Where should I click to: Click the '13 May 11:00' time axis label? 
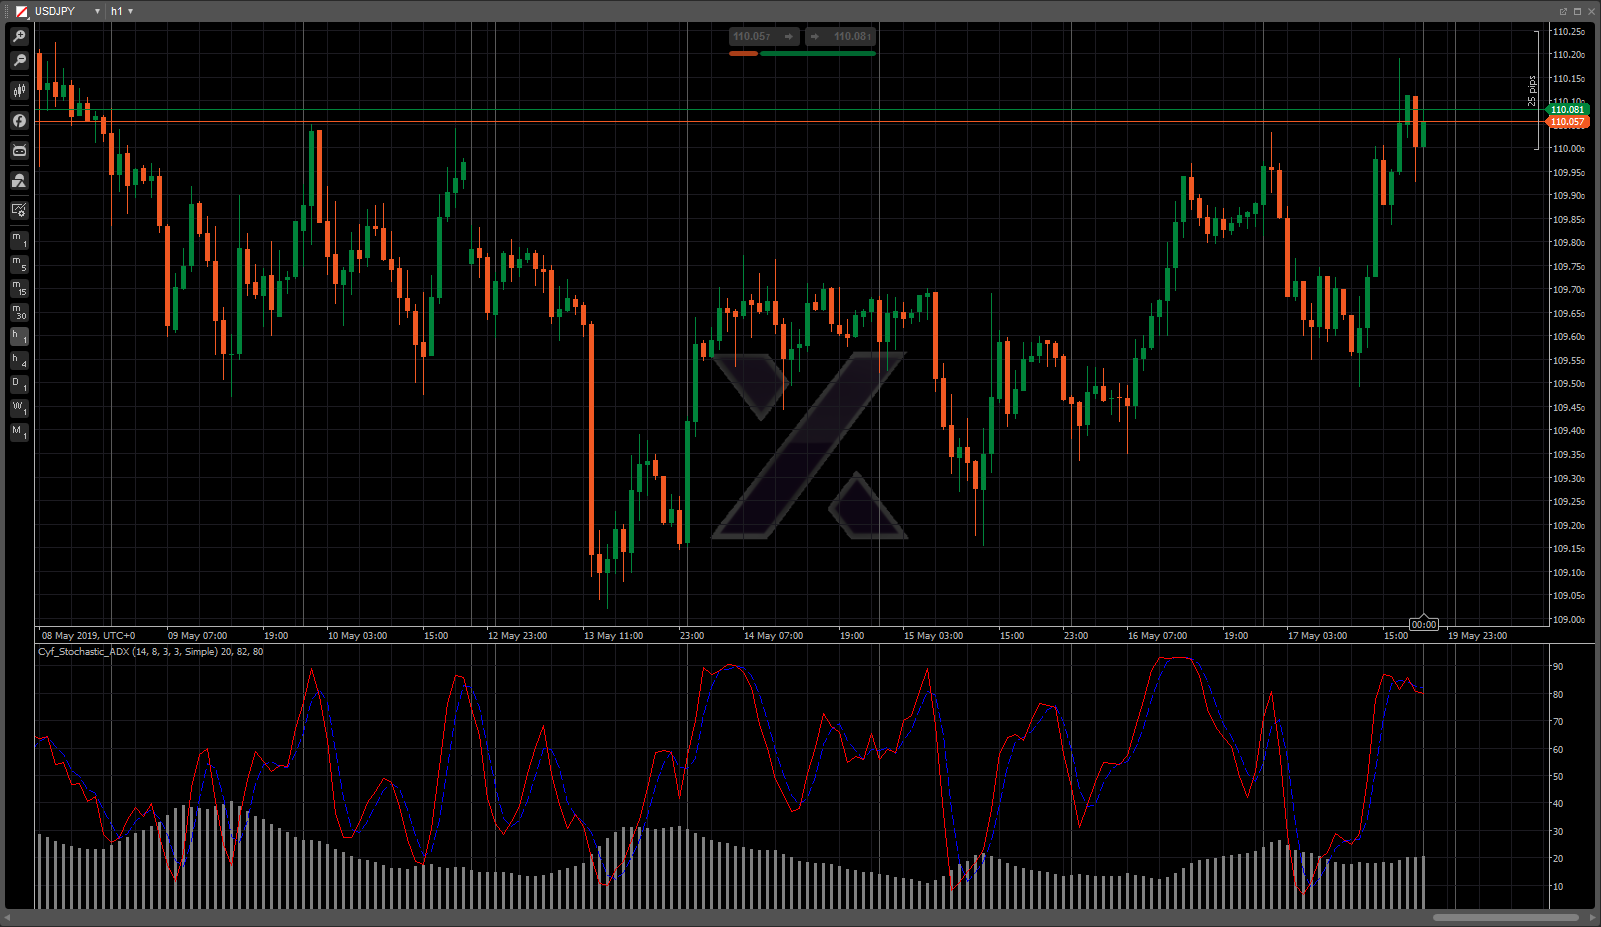pyautogui.click(x=613, y=636)
